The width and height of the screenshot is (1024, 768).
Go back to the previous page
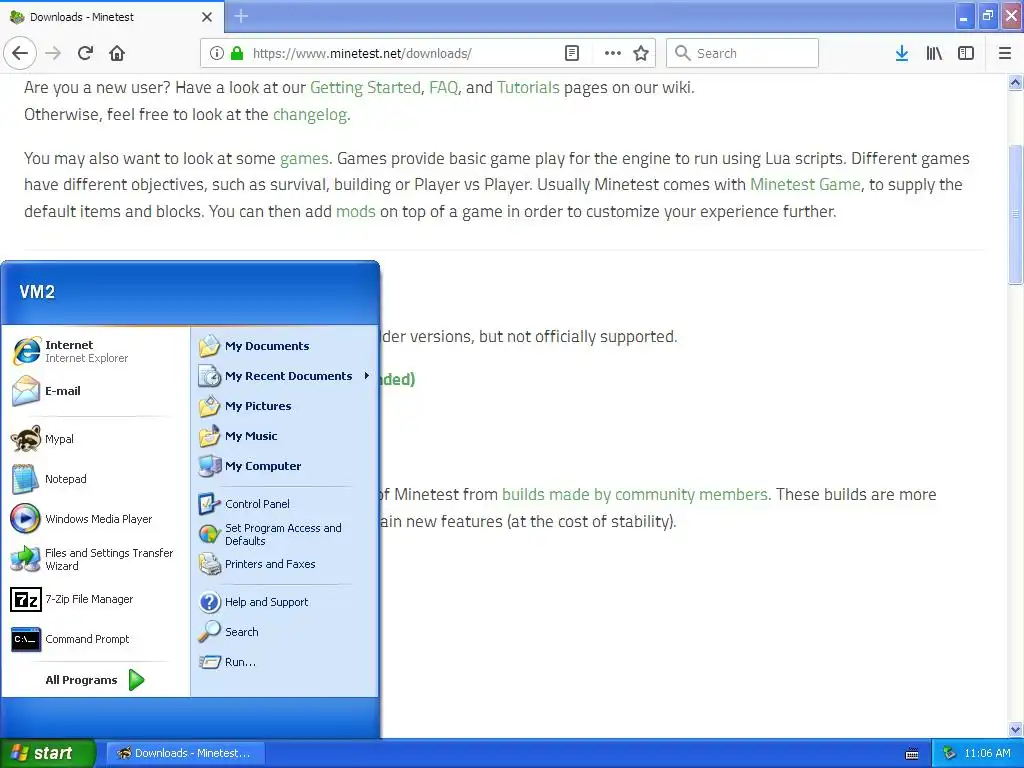20,54
